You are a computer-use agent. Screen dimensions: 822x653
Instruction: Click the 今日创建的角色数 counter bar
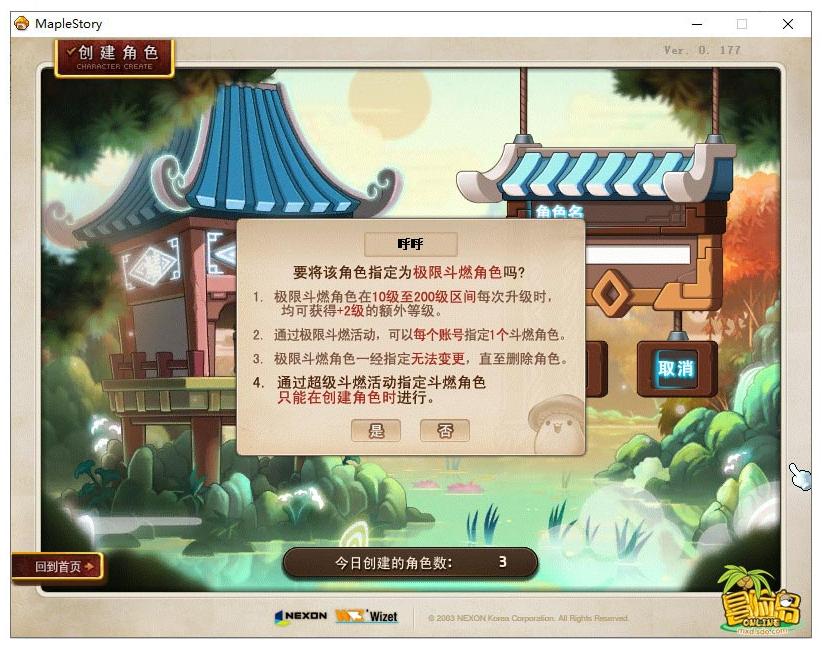coord(410,562)
